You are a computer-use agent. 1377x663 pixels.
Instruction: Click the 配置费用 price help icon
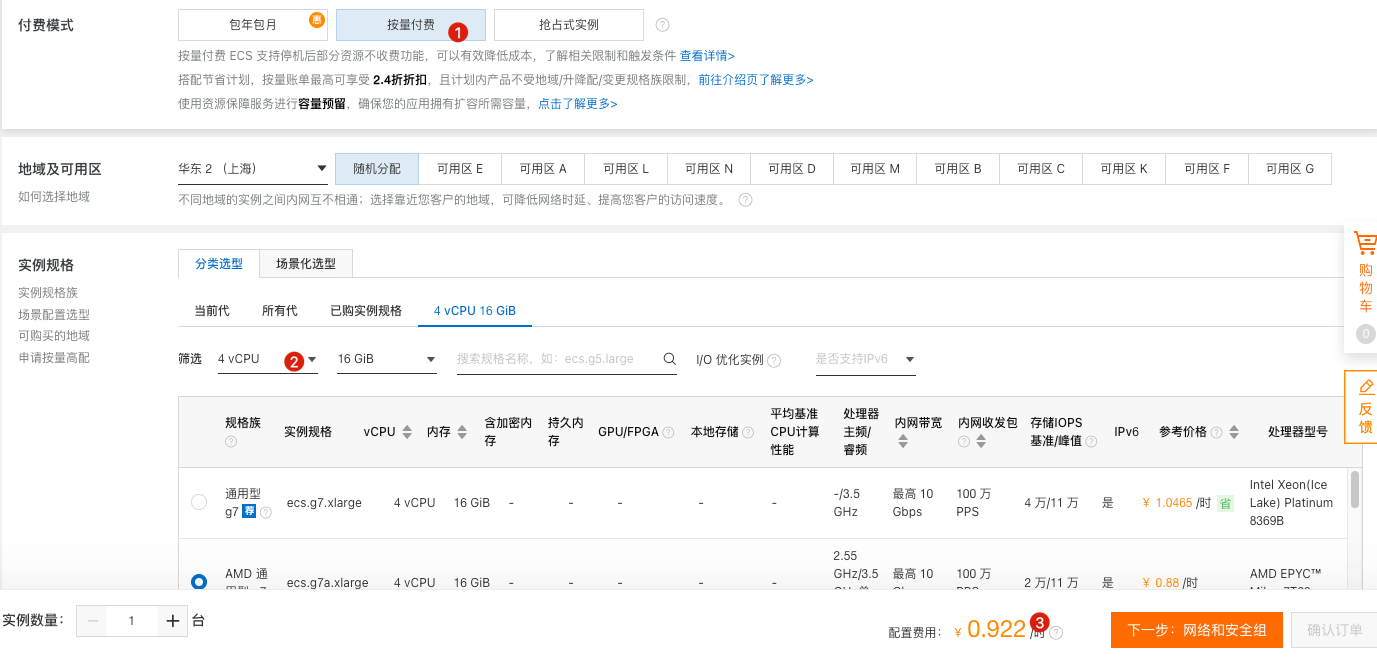pos(1056,632)
